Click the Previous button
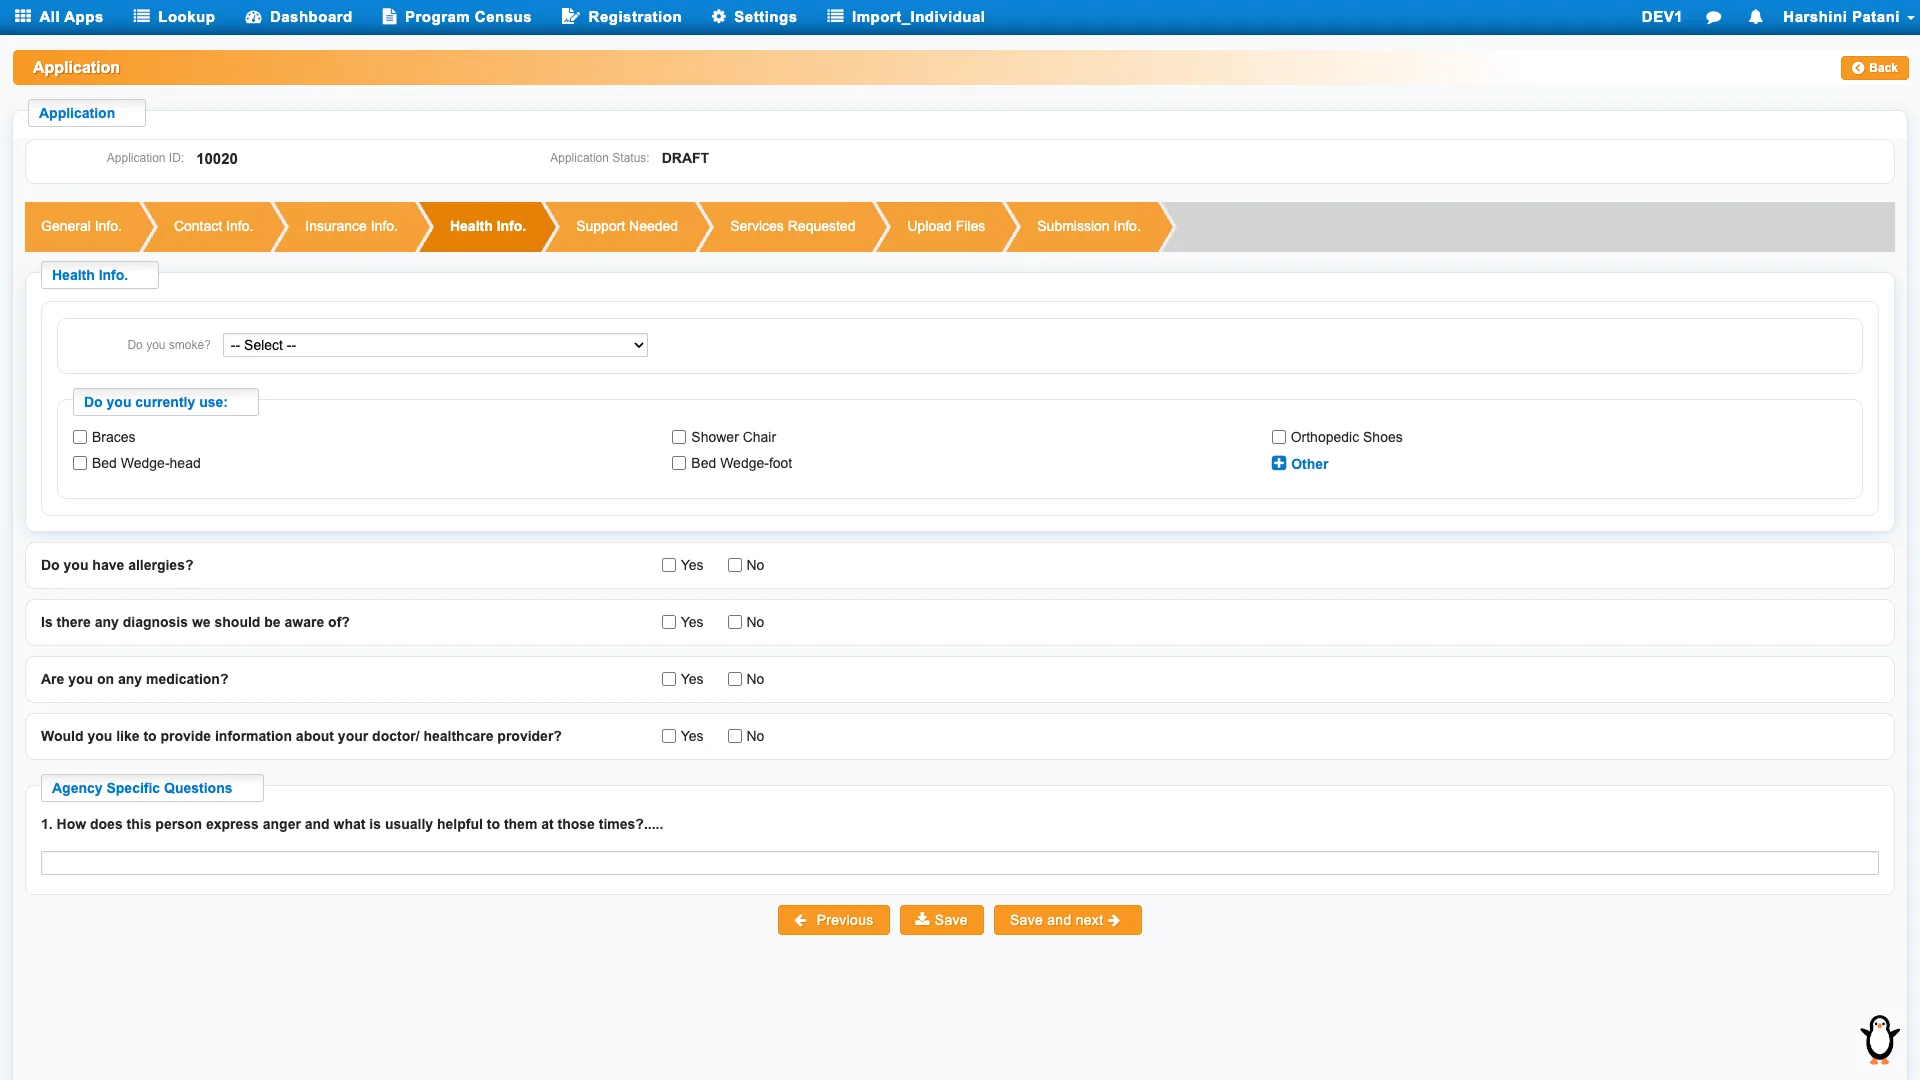Image resolution: width=1920 pixels, height=1080 pixels. coord(833,920)
